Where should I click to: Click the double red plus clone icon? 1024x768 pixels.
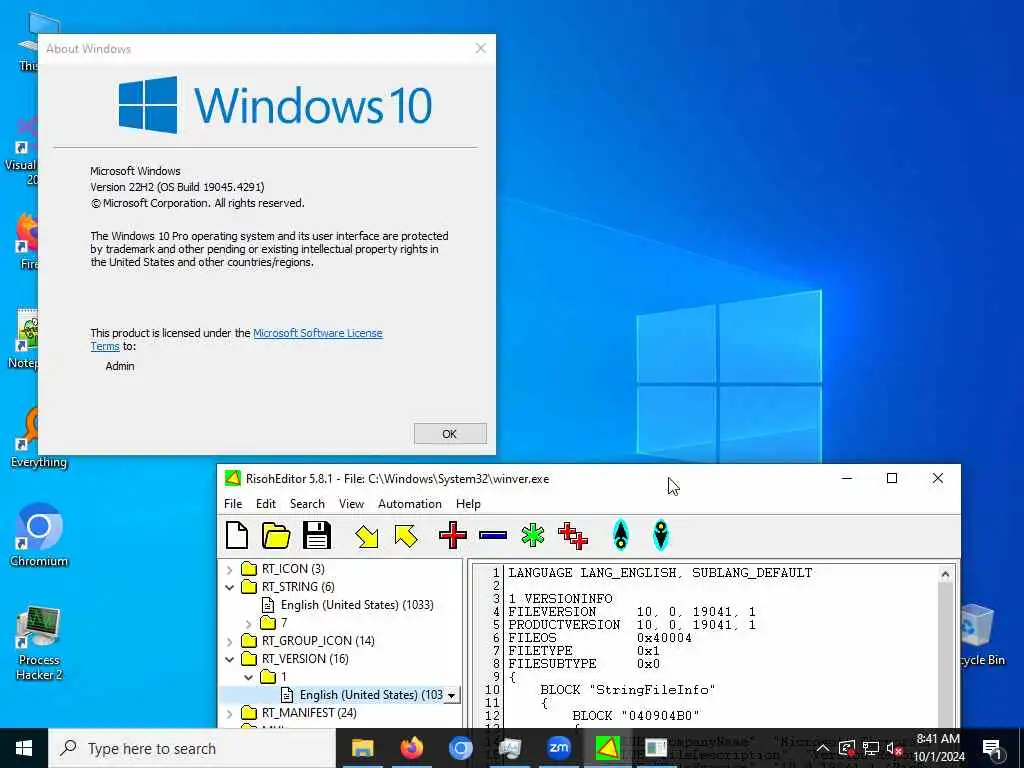573,536
